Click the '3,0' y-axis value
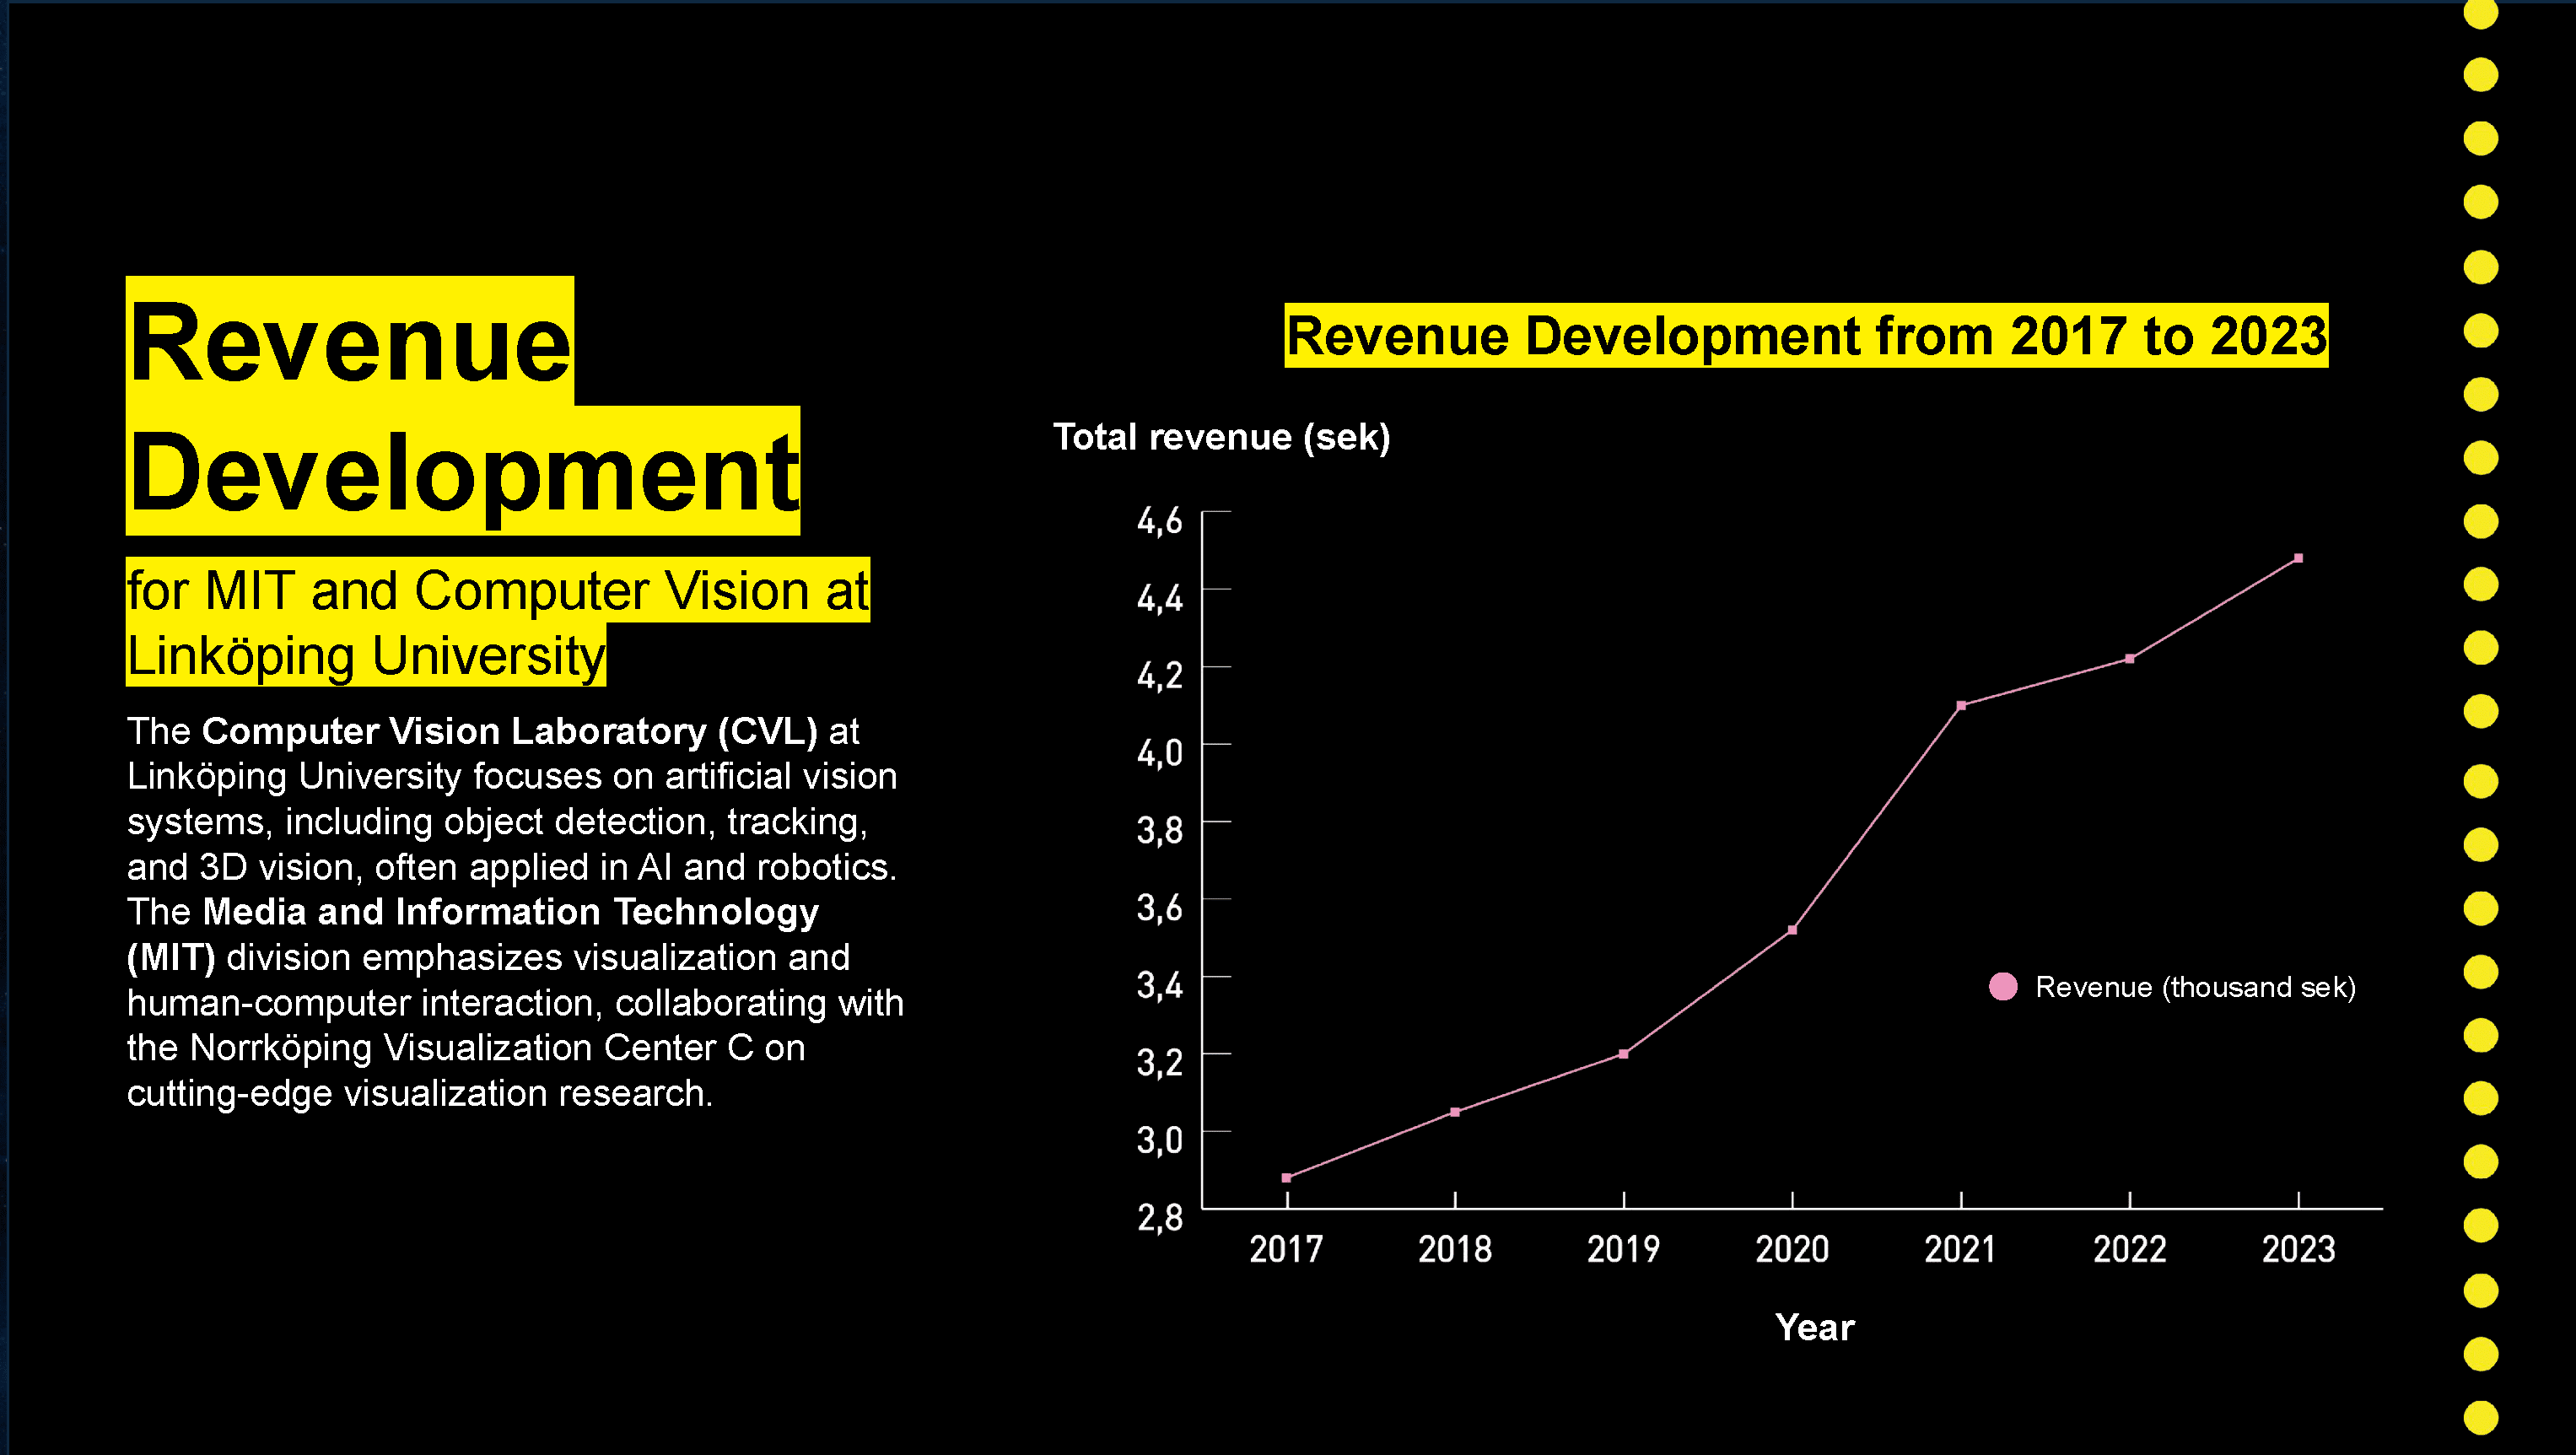 (1160, 1141)
